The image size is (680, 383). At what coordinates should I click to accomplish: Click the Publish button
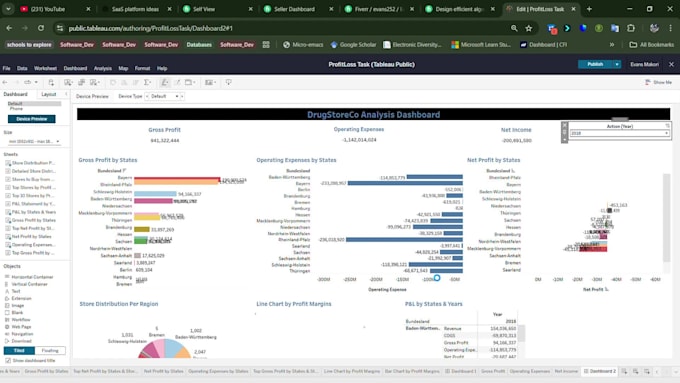coord(595,64)
